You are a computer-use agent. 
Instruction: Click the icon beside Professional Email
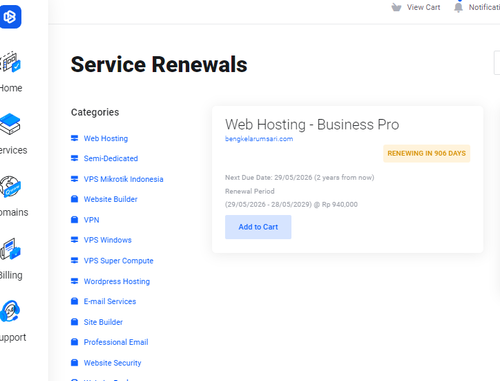coord(74,342)
